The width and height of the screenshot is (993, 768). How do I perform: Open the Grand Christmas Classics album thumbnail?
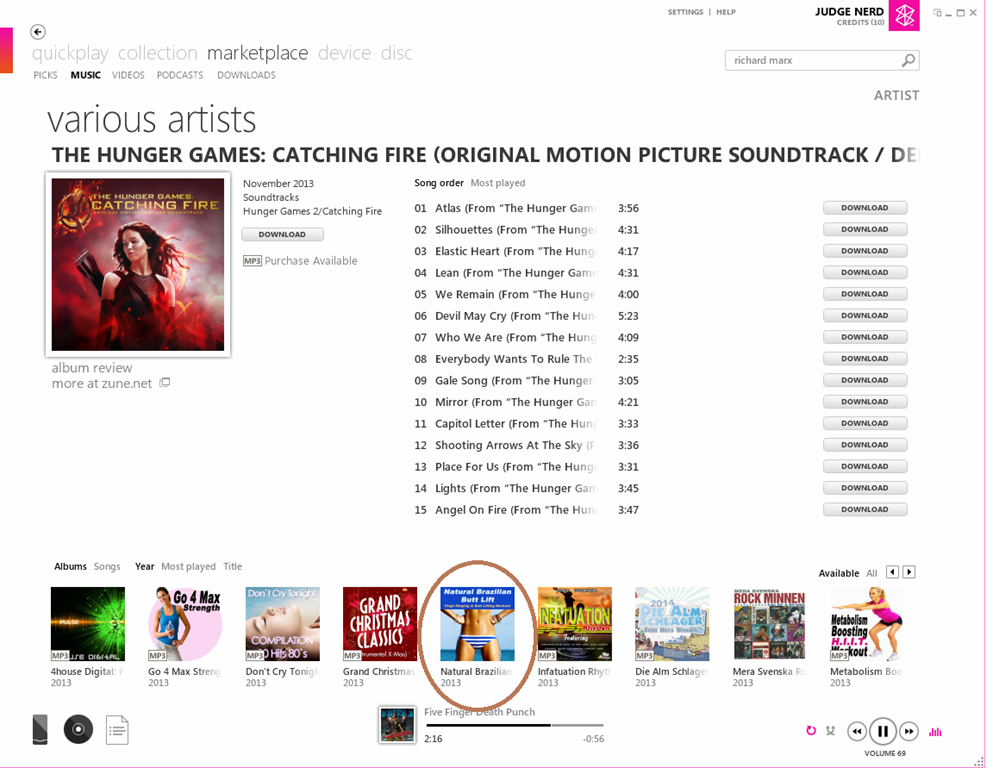tap(380, 624)
